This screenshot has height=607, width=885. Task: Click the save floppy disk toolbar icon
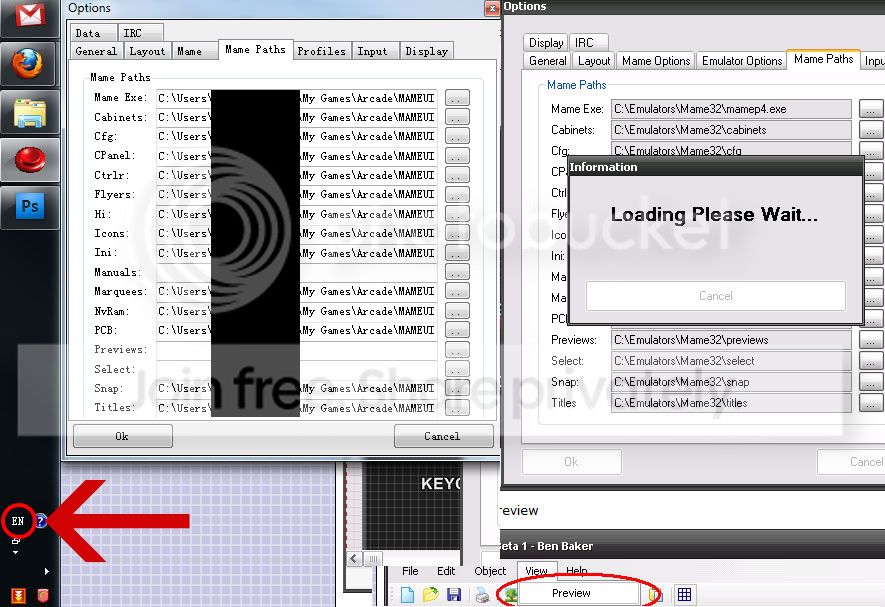click(x=454, y=595)
